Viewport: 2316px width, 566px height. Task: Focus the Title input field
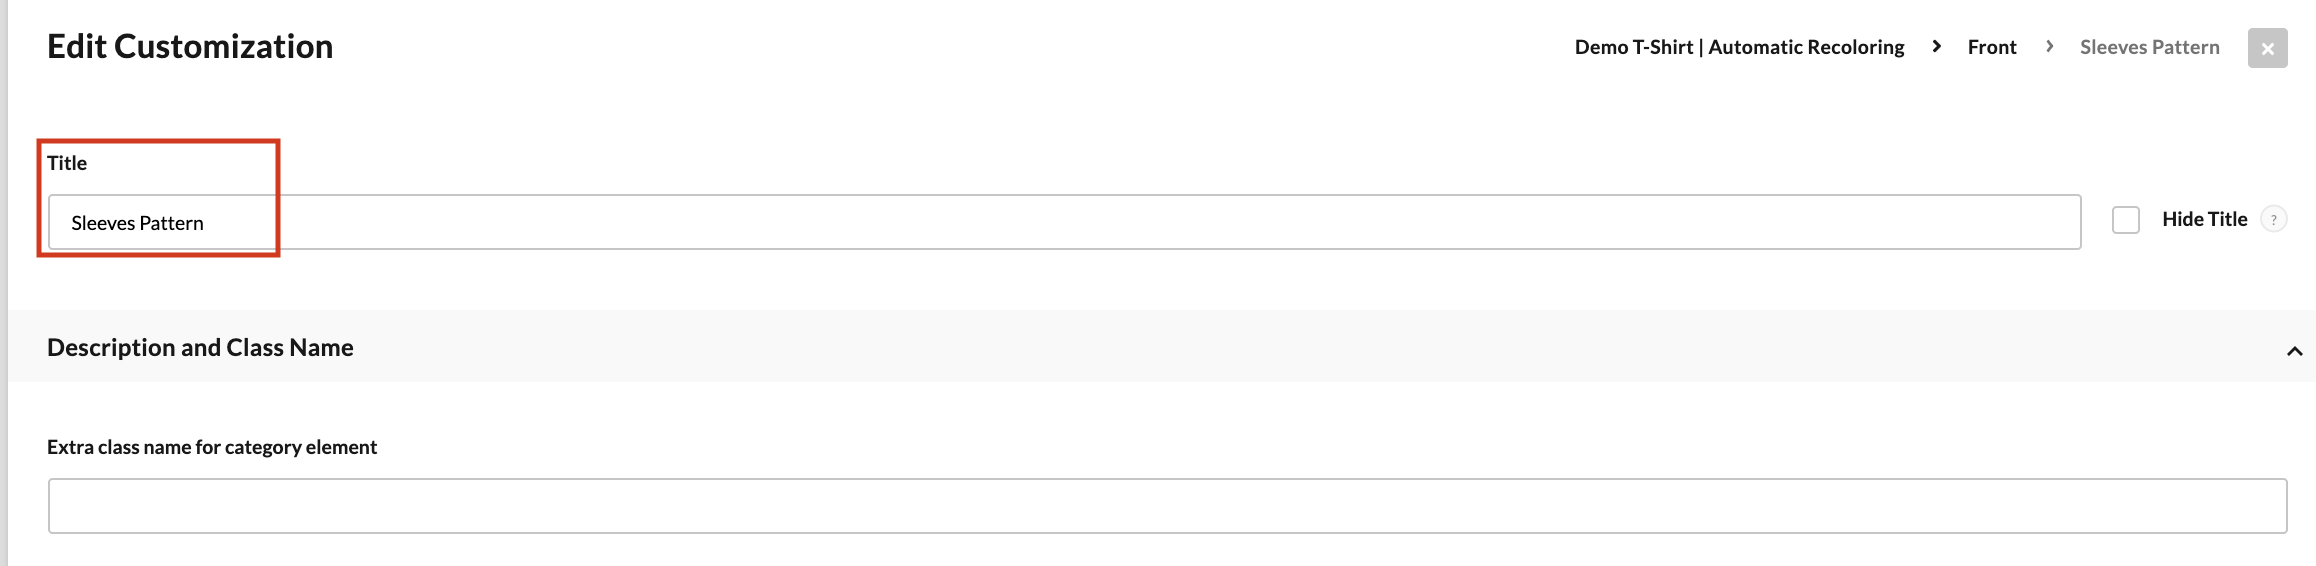(1065, 222)
